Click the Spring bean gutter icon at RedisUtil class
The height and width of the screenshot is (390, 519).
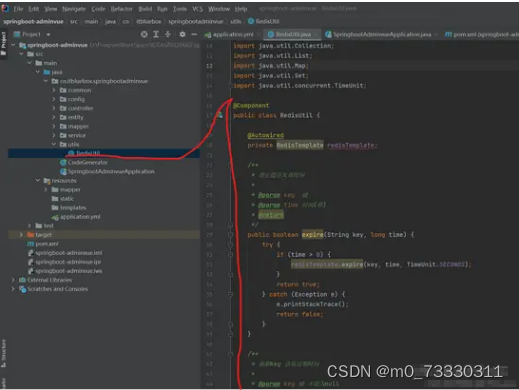tap(220, 115)
